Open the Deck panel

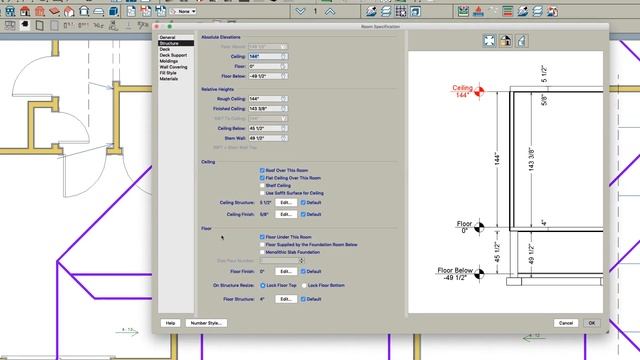(165, 49)
